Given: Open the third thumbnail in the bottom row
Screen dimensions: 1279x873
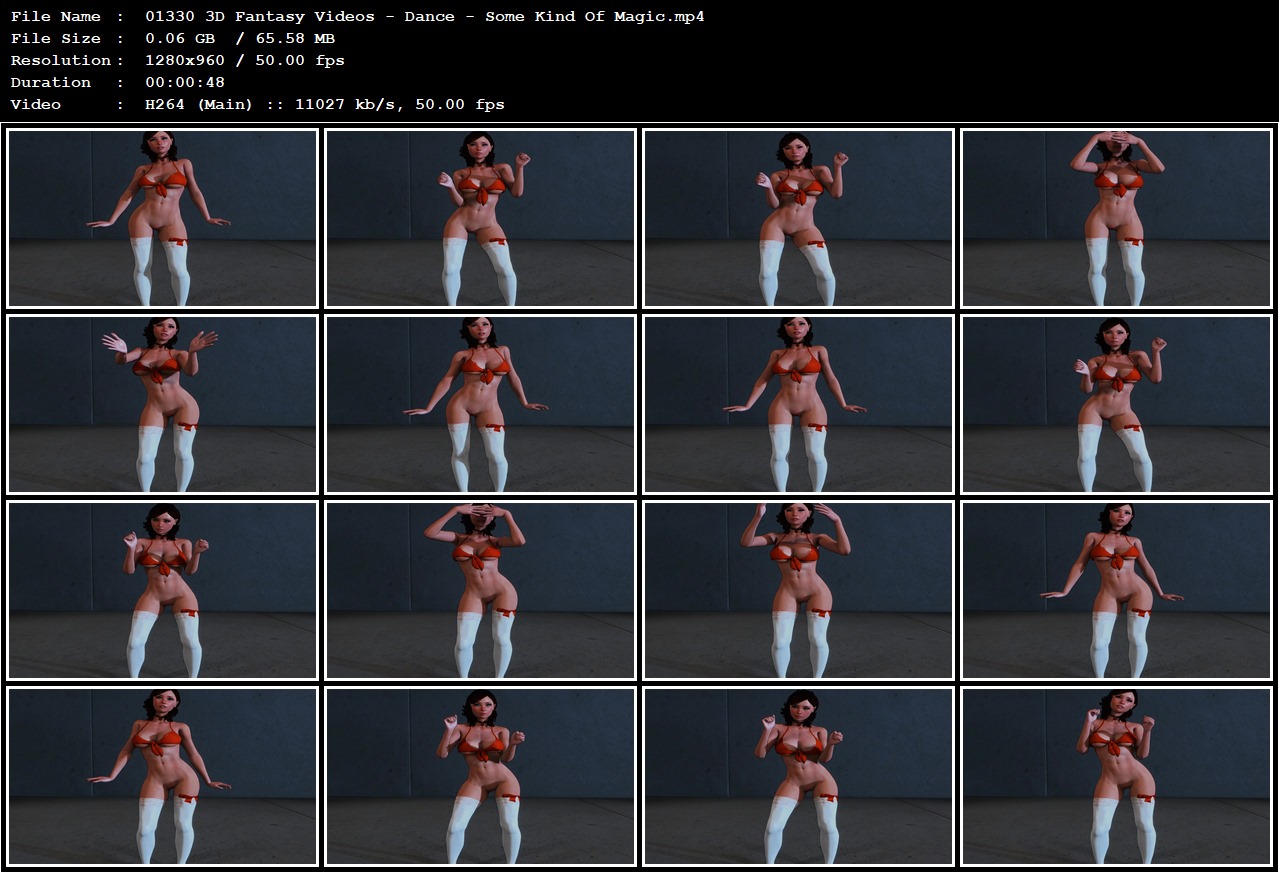Looking at the screenshot, I should click(798, 776).
